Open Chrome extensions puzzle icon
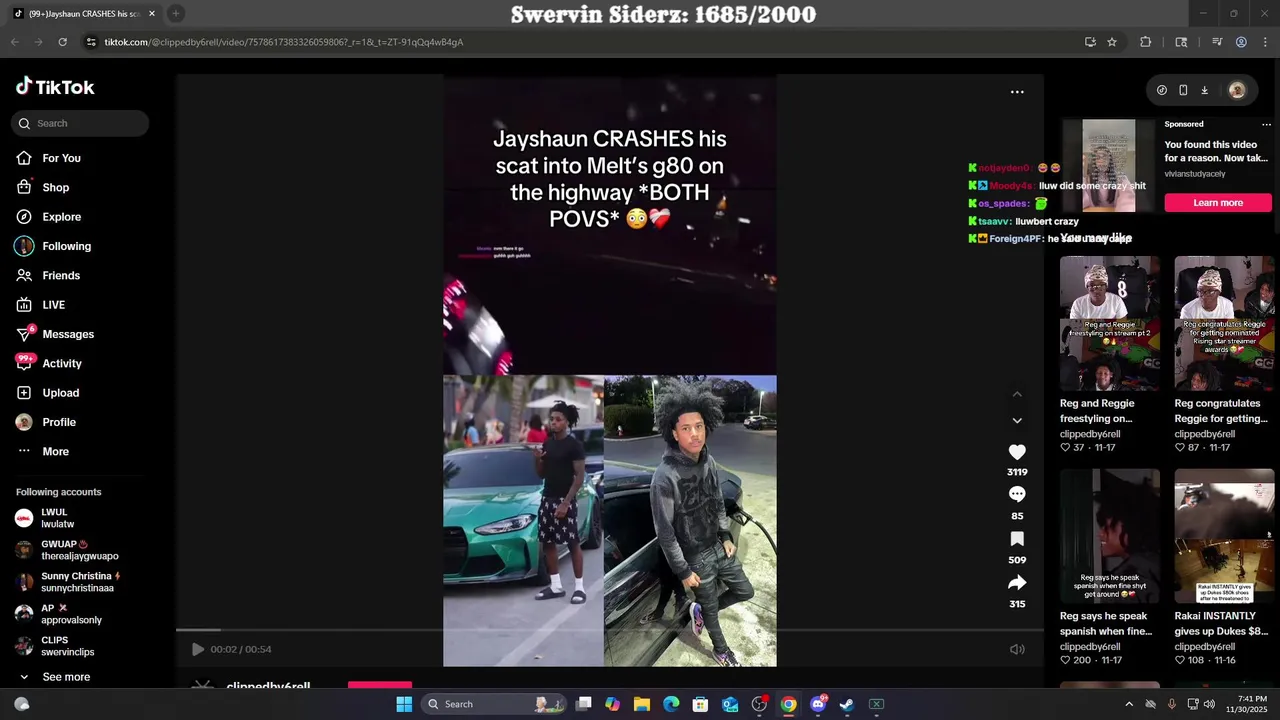The image size is (1280, 720). [x=1146, y=42]
